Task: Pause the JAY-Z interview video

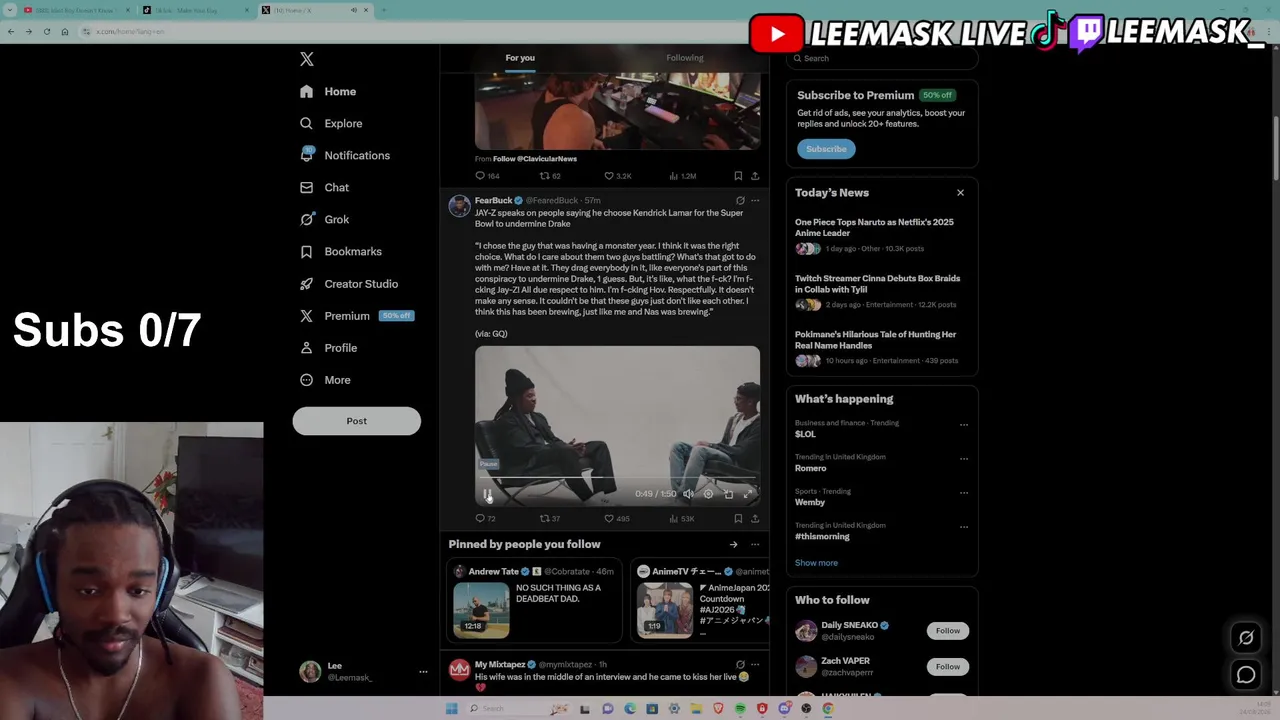Action: tap(487, 493)
